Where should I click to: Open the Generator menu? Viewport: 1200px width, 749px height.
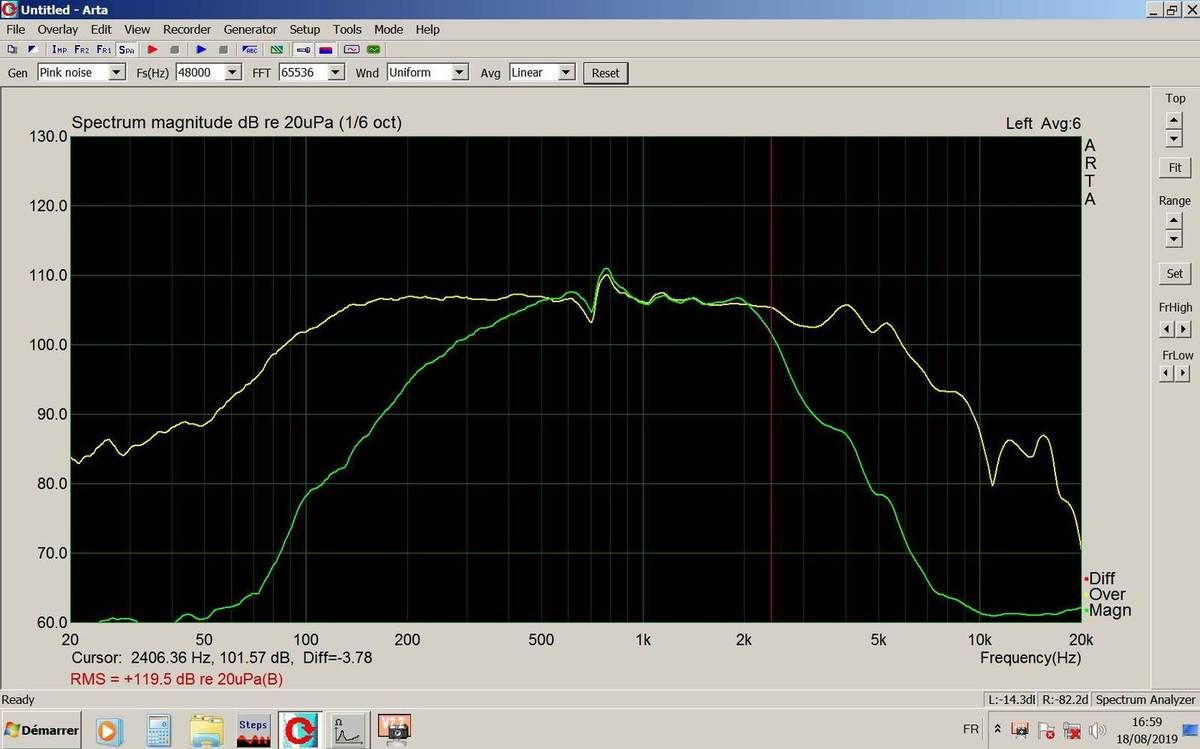[250, 30]
